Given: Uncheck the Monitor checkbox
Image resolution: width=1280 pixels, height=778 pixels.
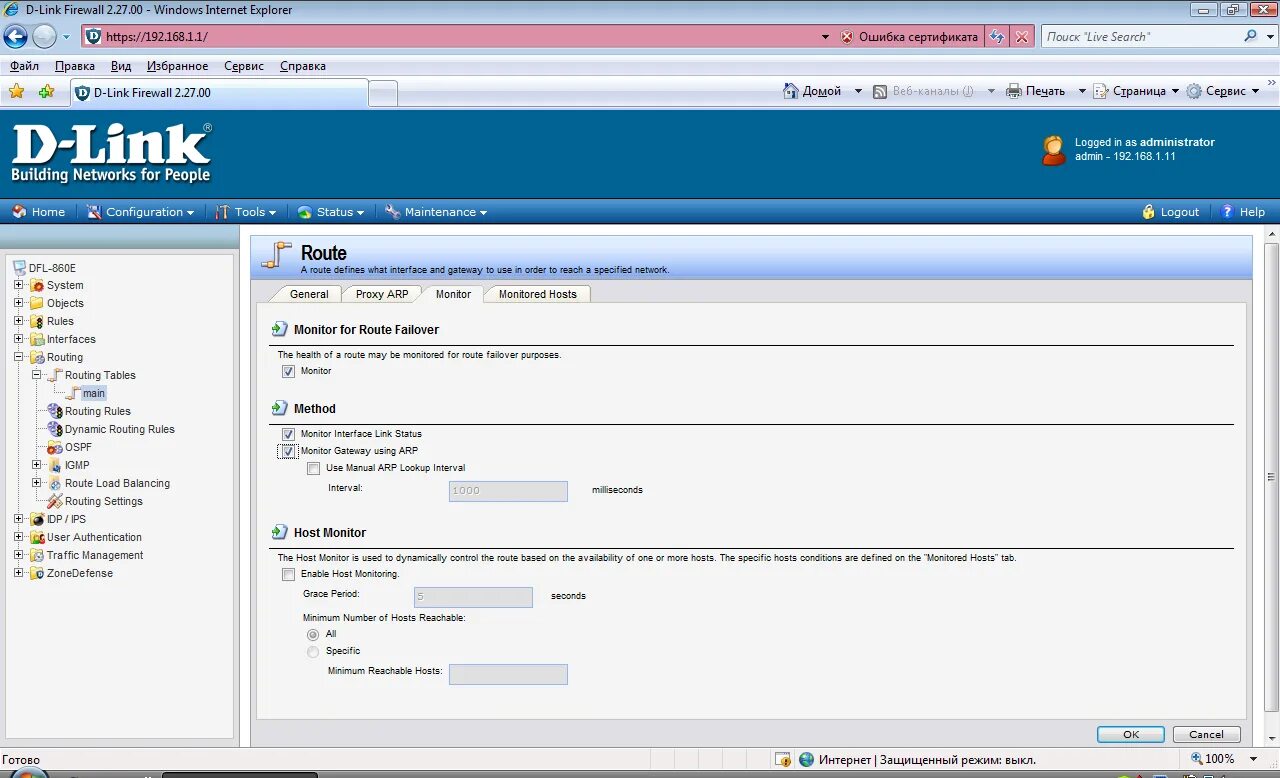Looking at the screenshot, I should point(289,371).
